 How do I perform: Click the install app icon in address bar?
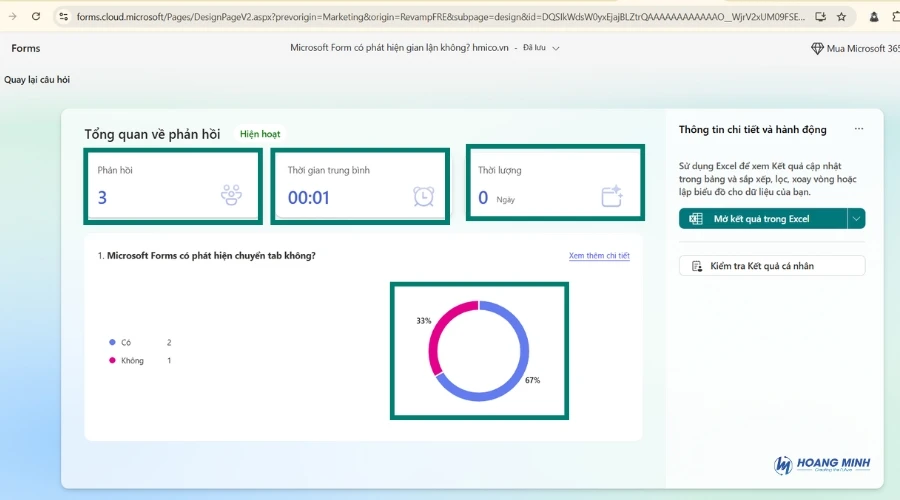point(820,17)
